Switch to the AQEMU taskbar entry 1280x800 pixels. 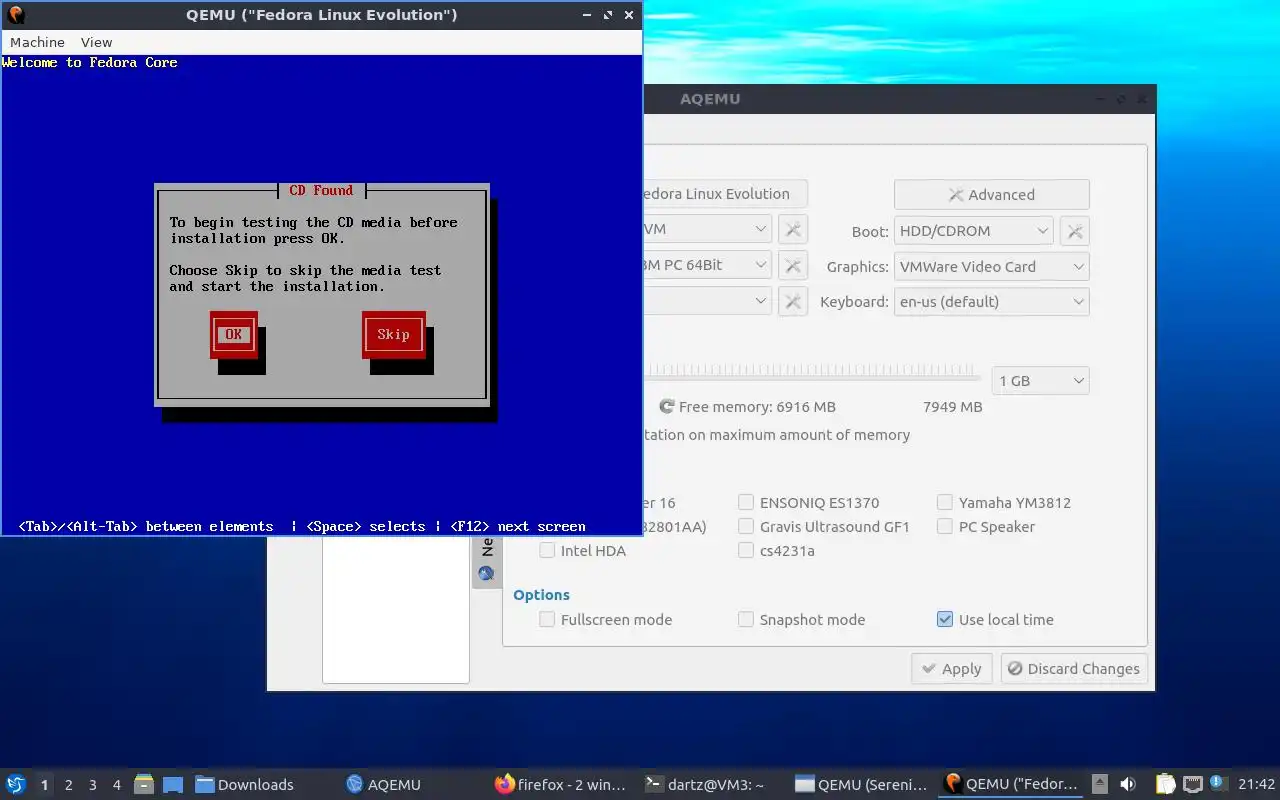[x=383, y=784]
